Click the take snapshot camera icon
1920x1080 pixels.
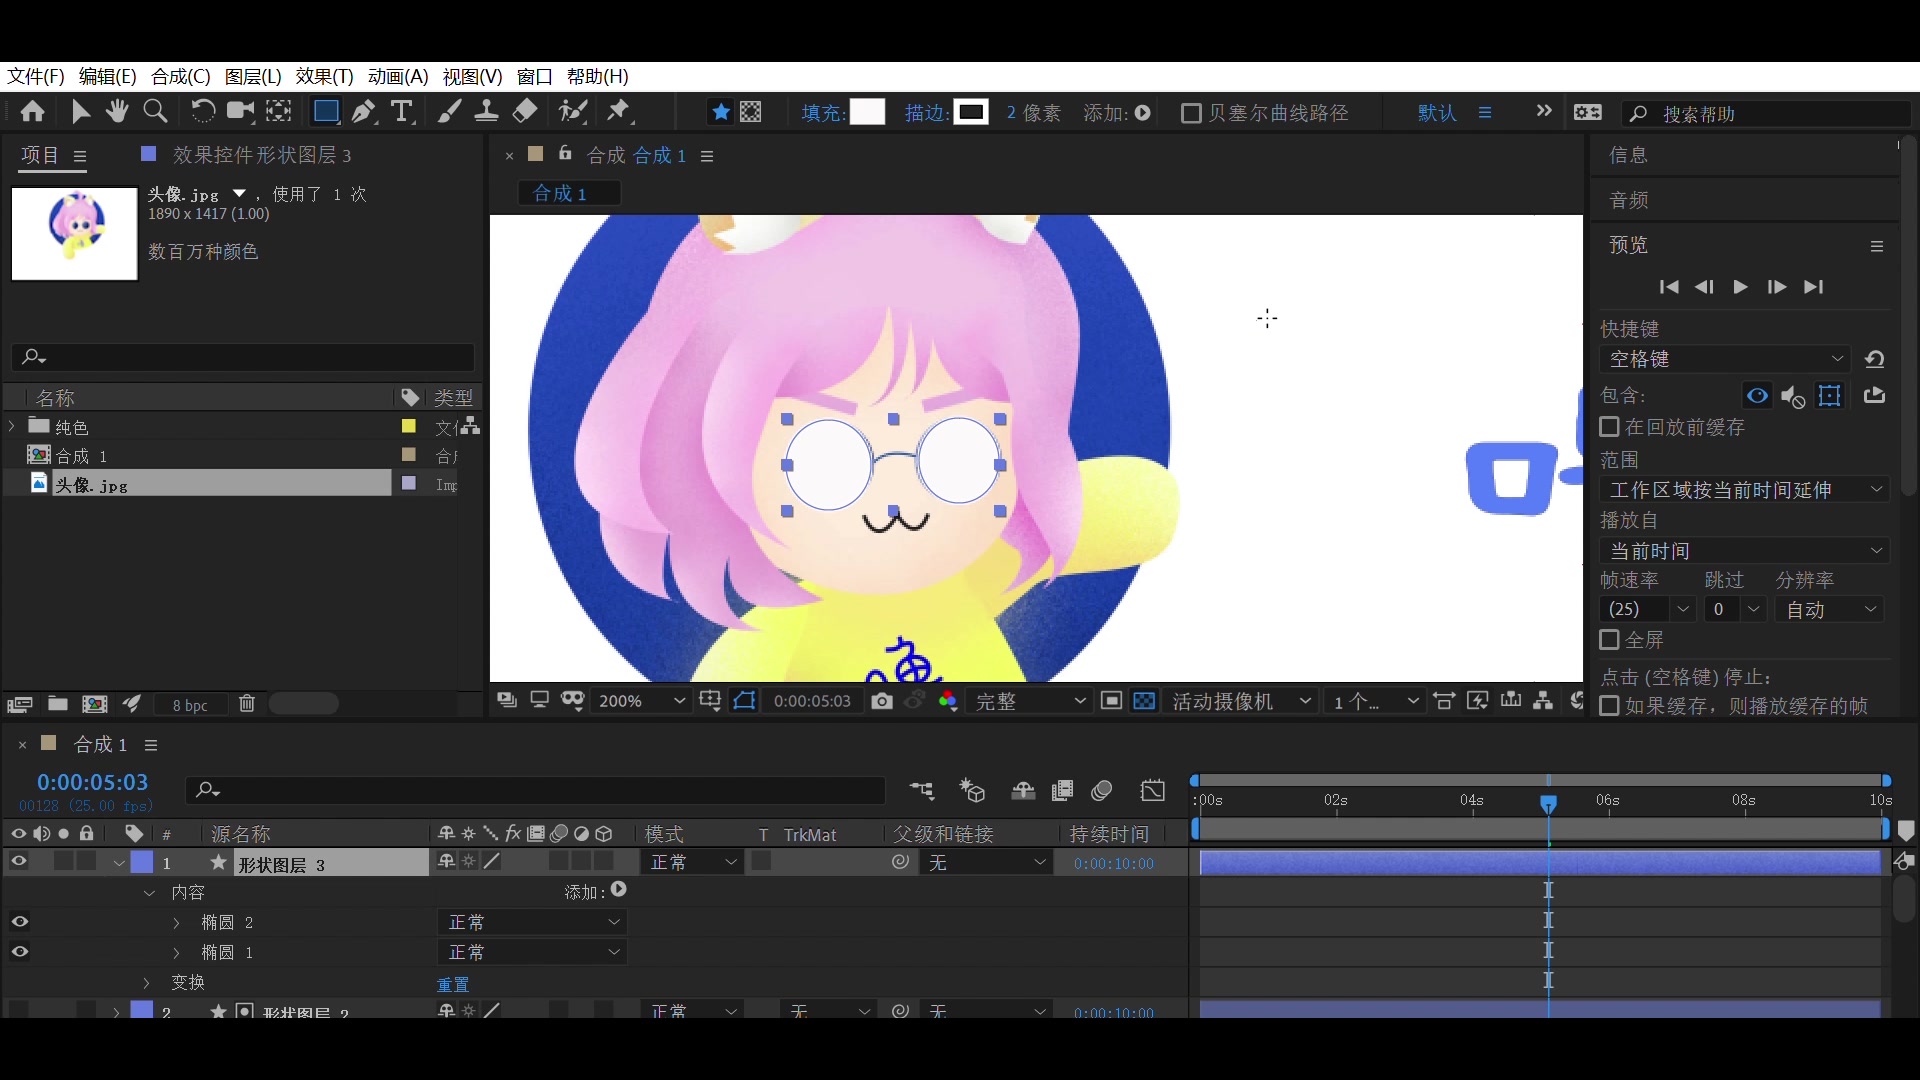[881, 702]
